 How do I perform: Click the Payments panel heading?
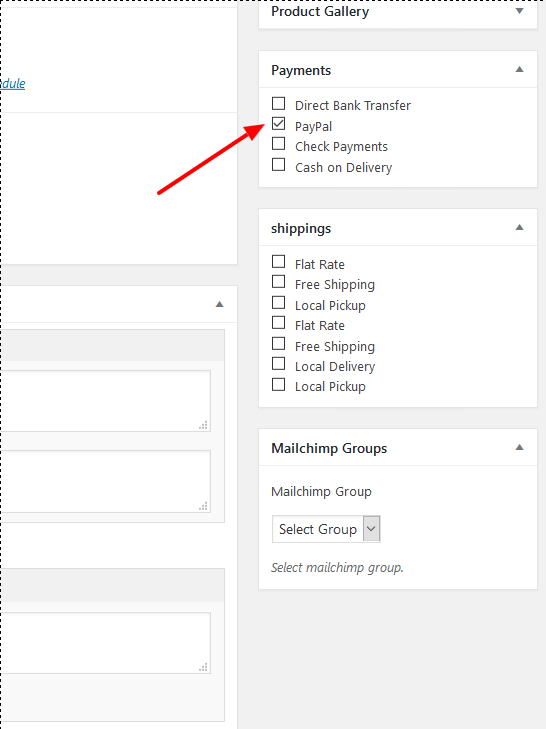tap(301, 71)
